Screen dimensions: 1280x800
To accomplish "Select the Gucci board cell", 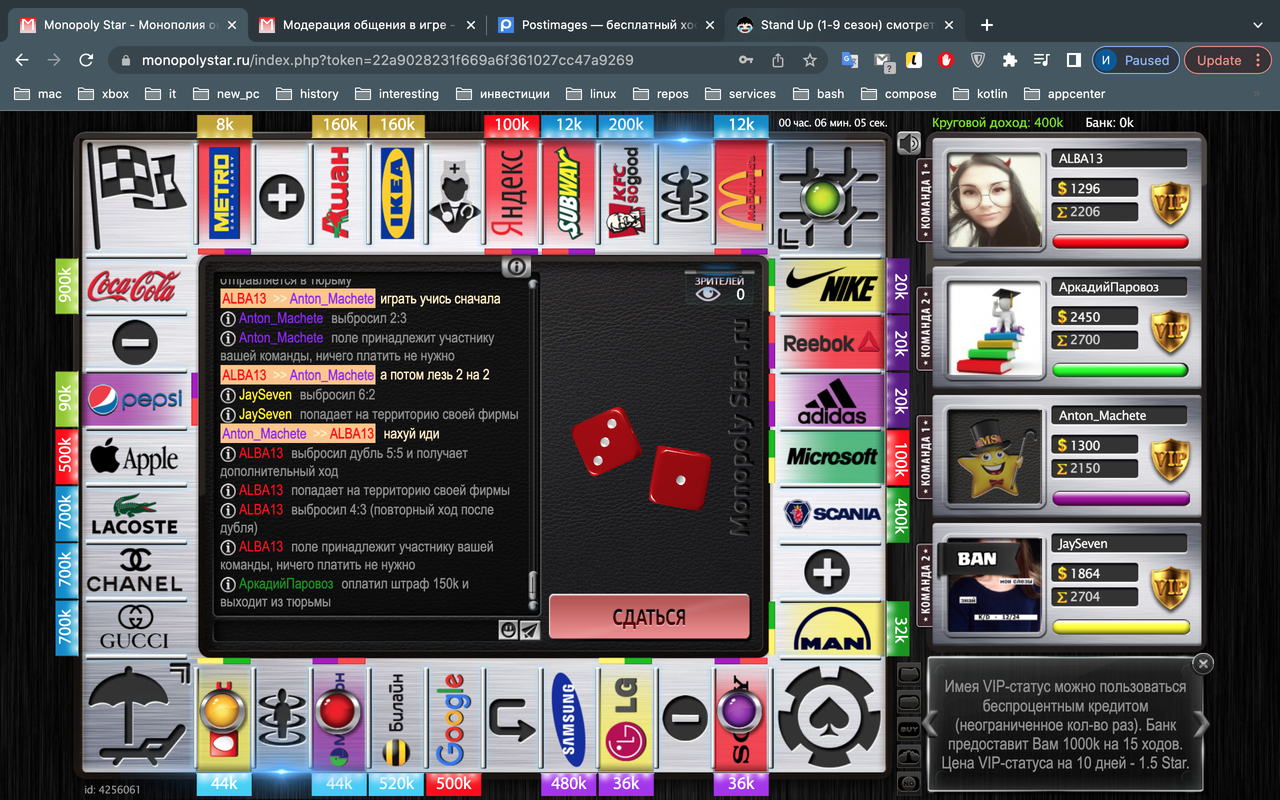I will [134, 629].
